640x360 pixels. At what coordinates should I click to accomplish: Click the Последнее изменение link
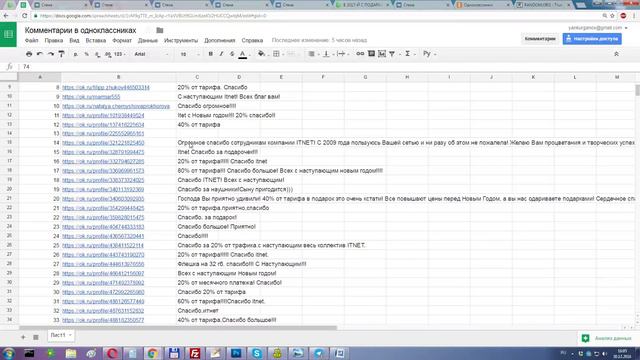(319, 40)
